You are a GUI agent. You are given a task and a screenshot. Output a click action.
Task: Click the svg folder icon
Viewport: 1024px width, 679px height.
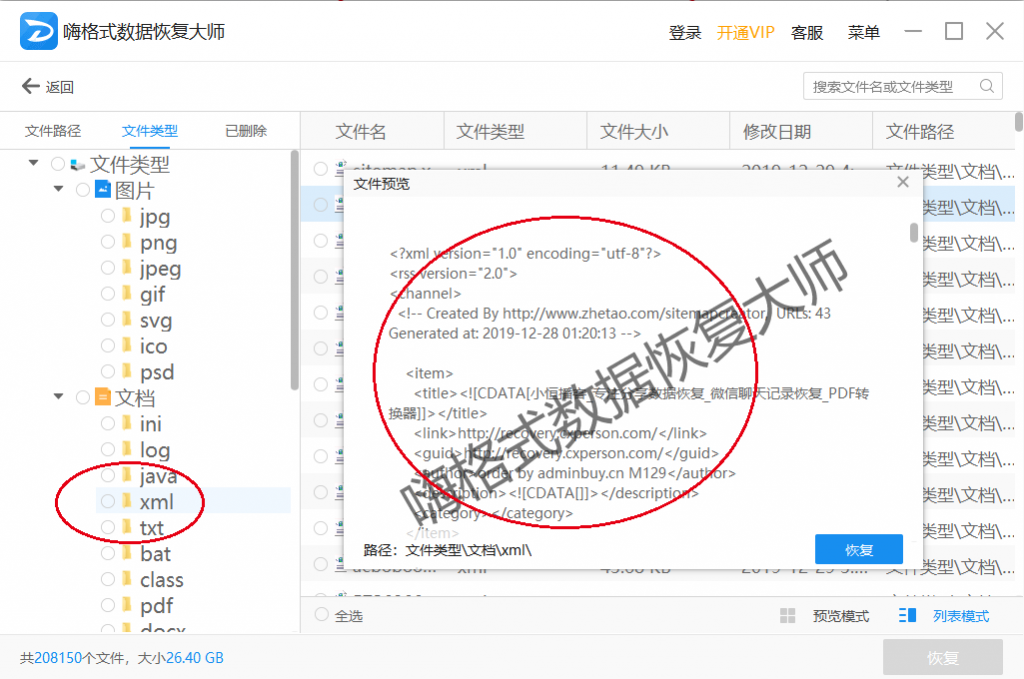pyautogui.click(x=127, y=319)
